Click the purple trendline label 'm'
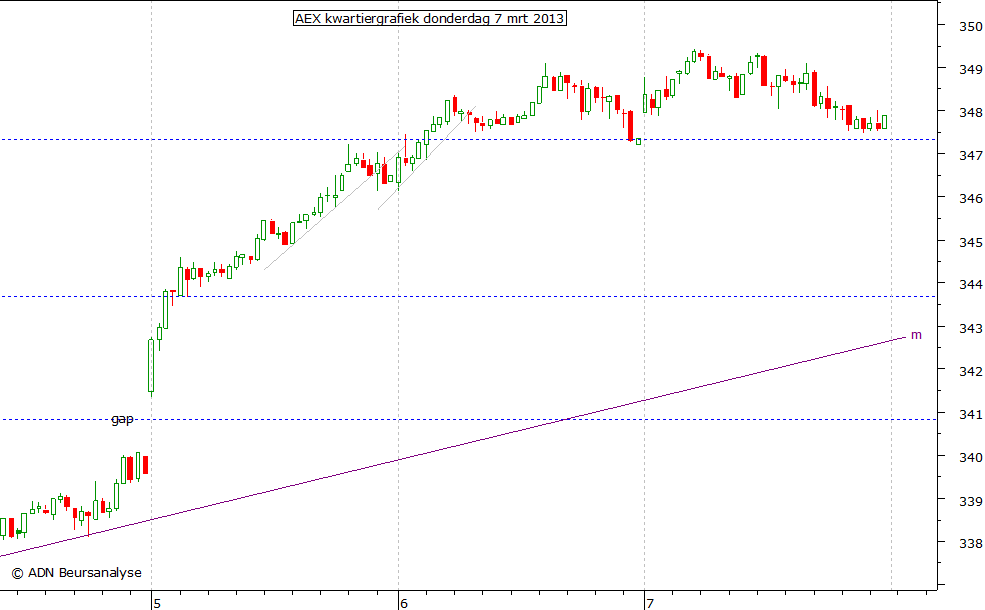 tap(916, 335)
